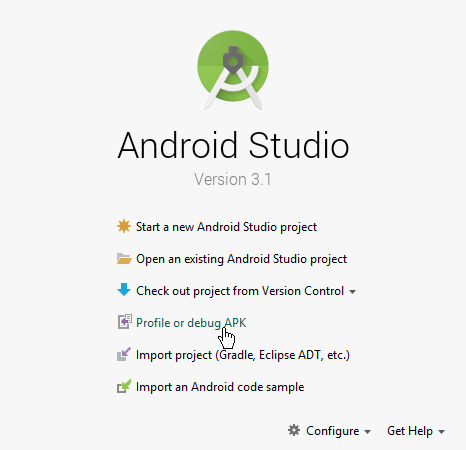
Task: Select Import project (Gradle, Eclipse ADT, etc.)
Action: [x=243, y=355]
